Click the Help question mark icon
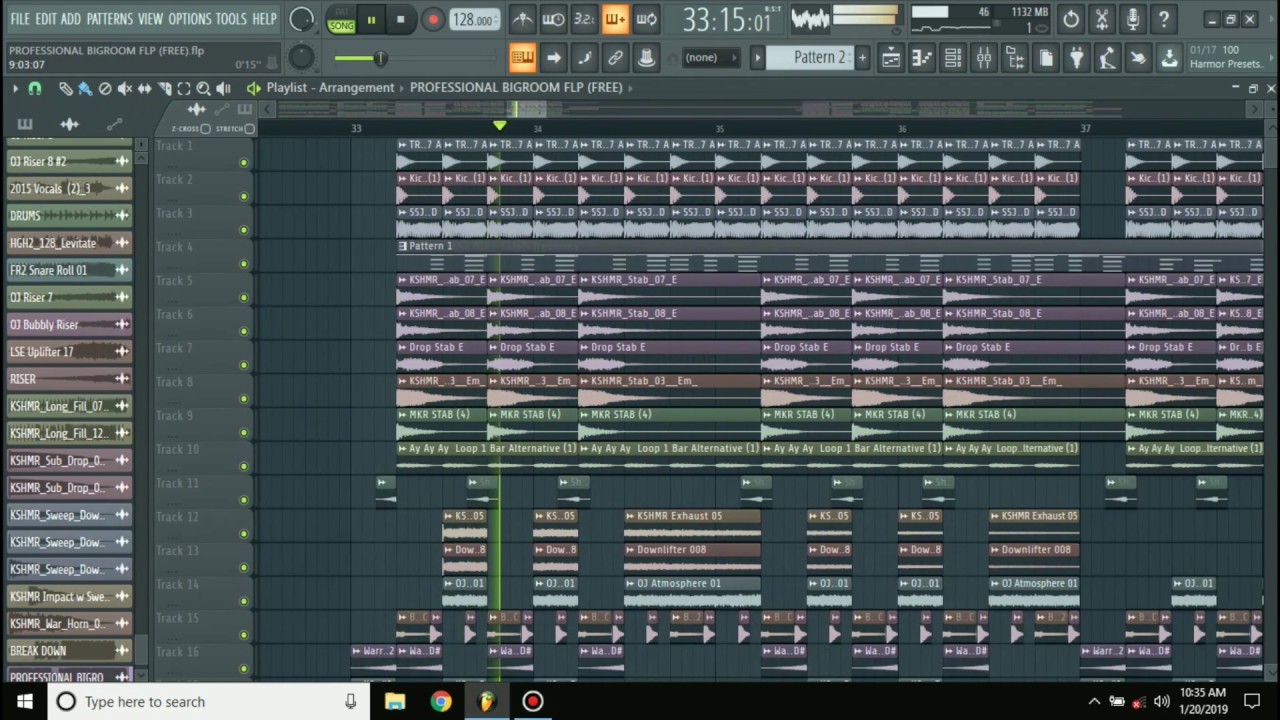The height and width of the screenshot is (720, 1280). [x=1164, y=19]
